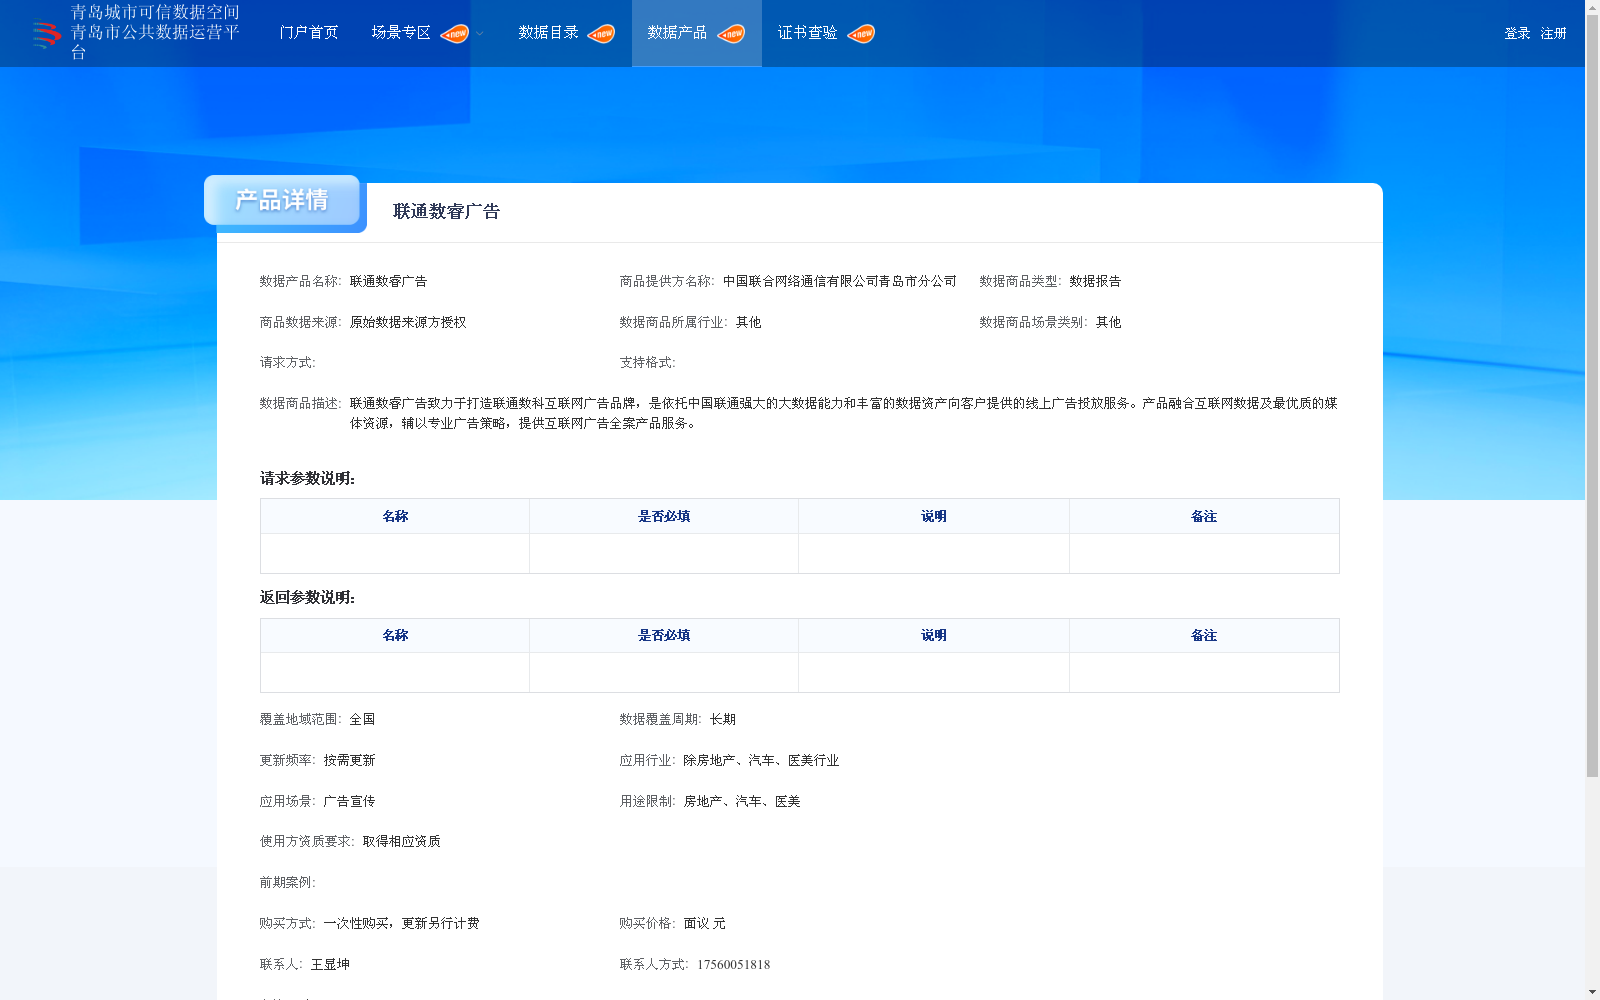Click the 登录 link
The height and width of the screenshot is (1000, 1600).
[x=1517, y=34]
